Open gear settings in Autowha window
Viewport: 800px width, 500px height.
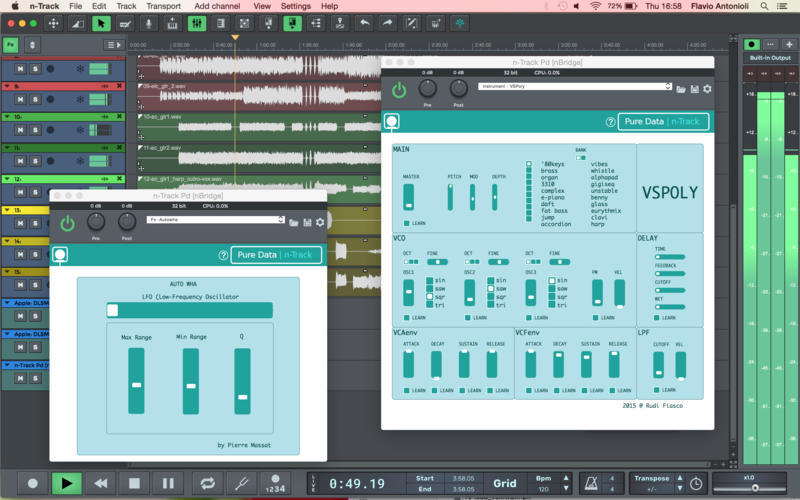320,222
